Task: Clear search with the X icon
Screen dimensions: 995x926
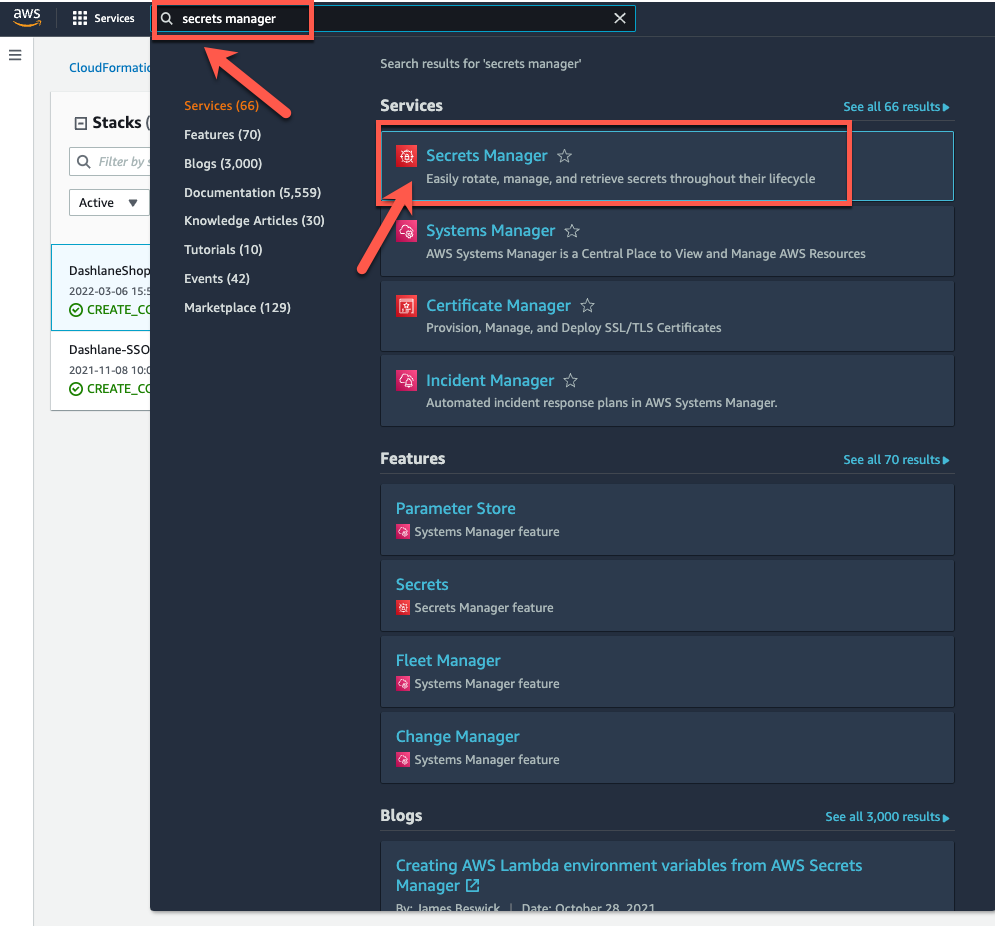Action: pyautogui.click(x=620, y=18)
